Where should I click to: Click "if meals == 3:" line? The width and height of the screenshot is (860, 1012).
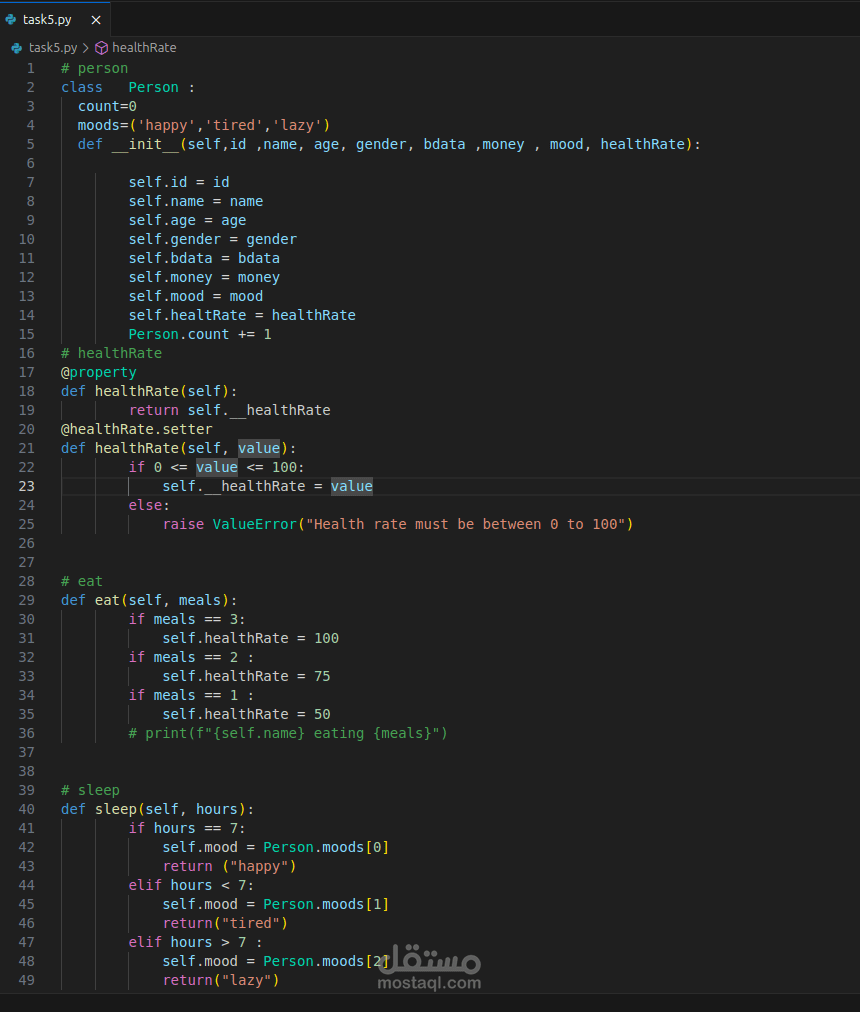pos(187,619)
